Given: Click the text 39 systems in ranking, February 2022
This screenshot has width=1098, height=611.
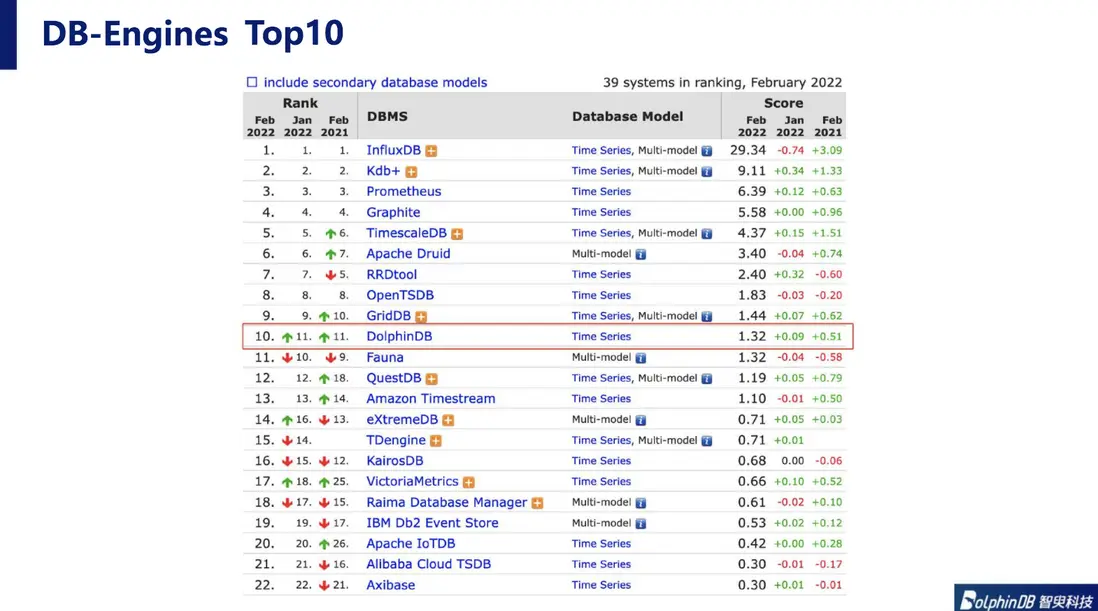Looking at the screenshot, I should (723, 83).
